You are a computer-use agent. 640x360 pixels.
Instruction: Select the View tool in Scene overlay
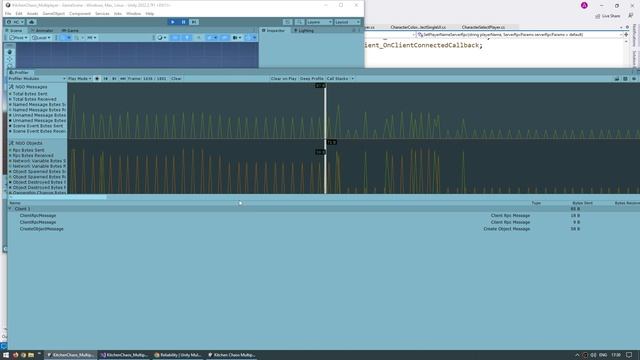(x=10, y=52)
